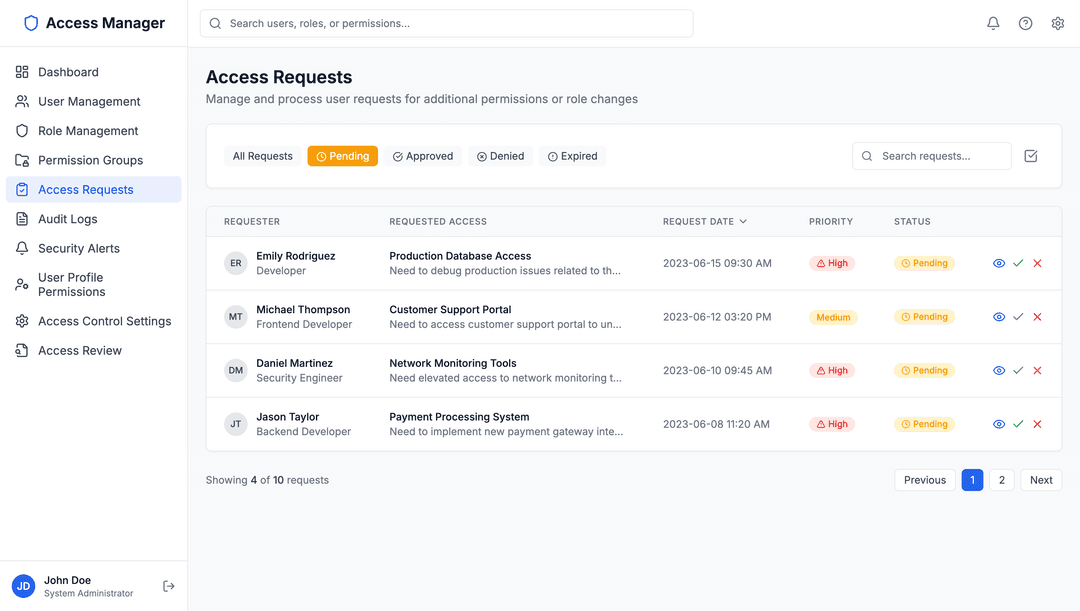Go to page 2 of requests
Viewport: 1080px width, 611px height.
(x=1001, y=480)
